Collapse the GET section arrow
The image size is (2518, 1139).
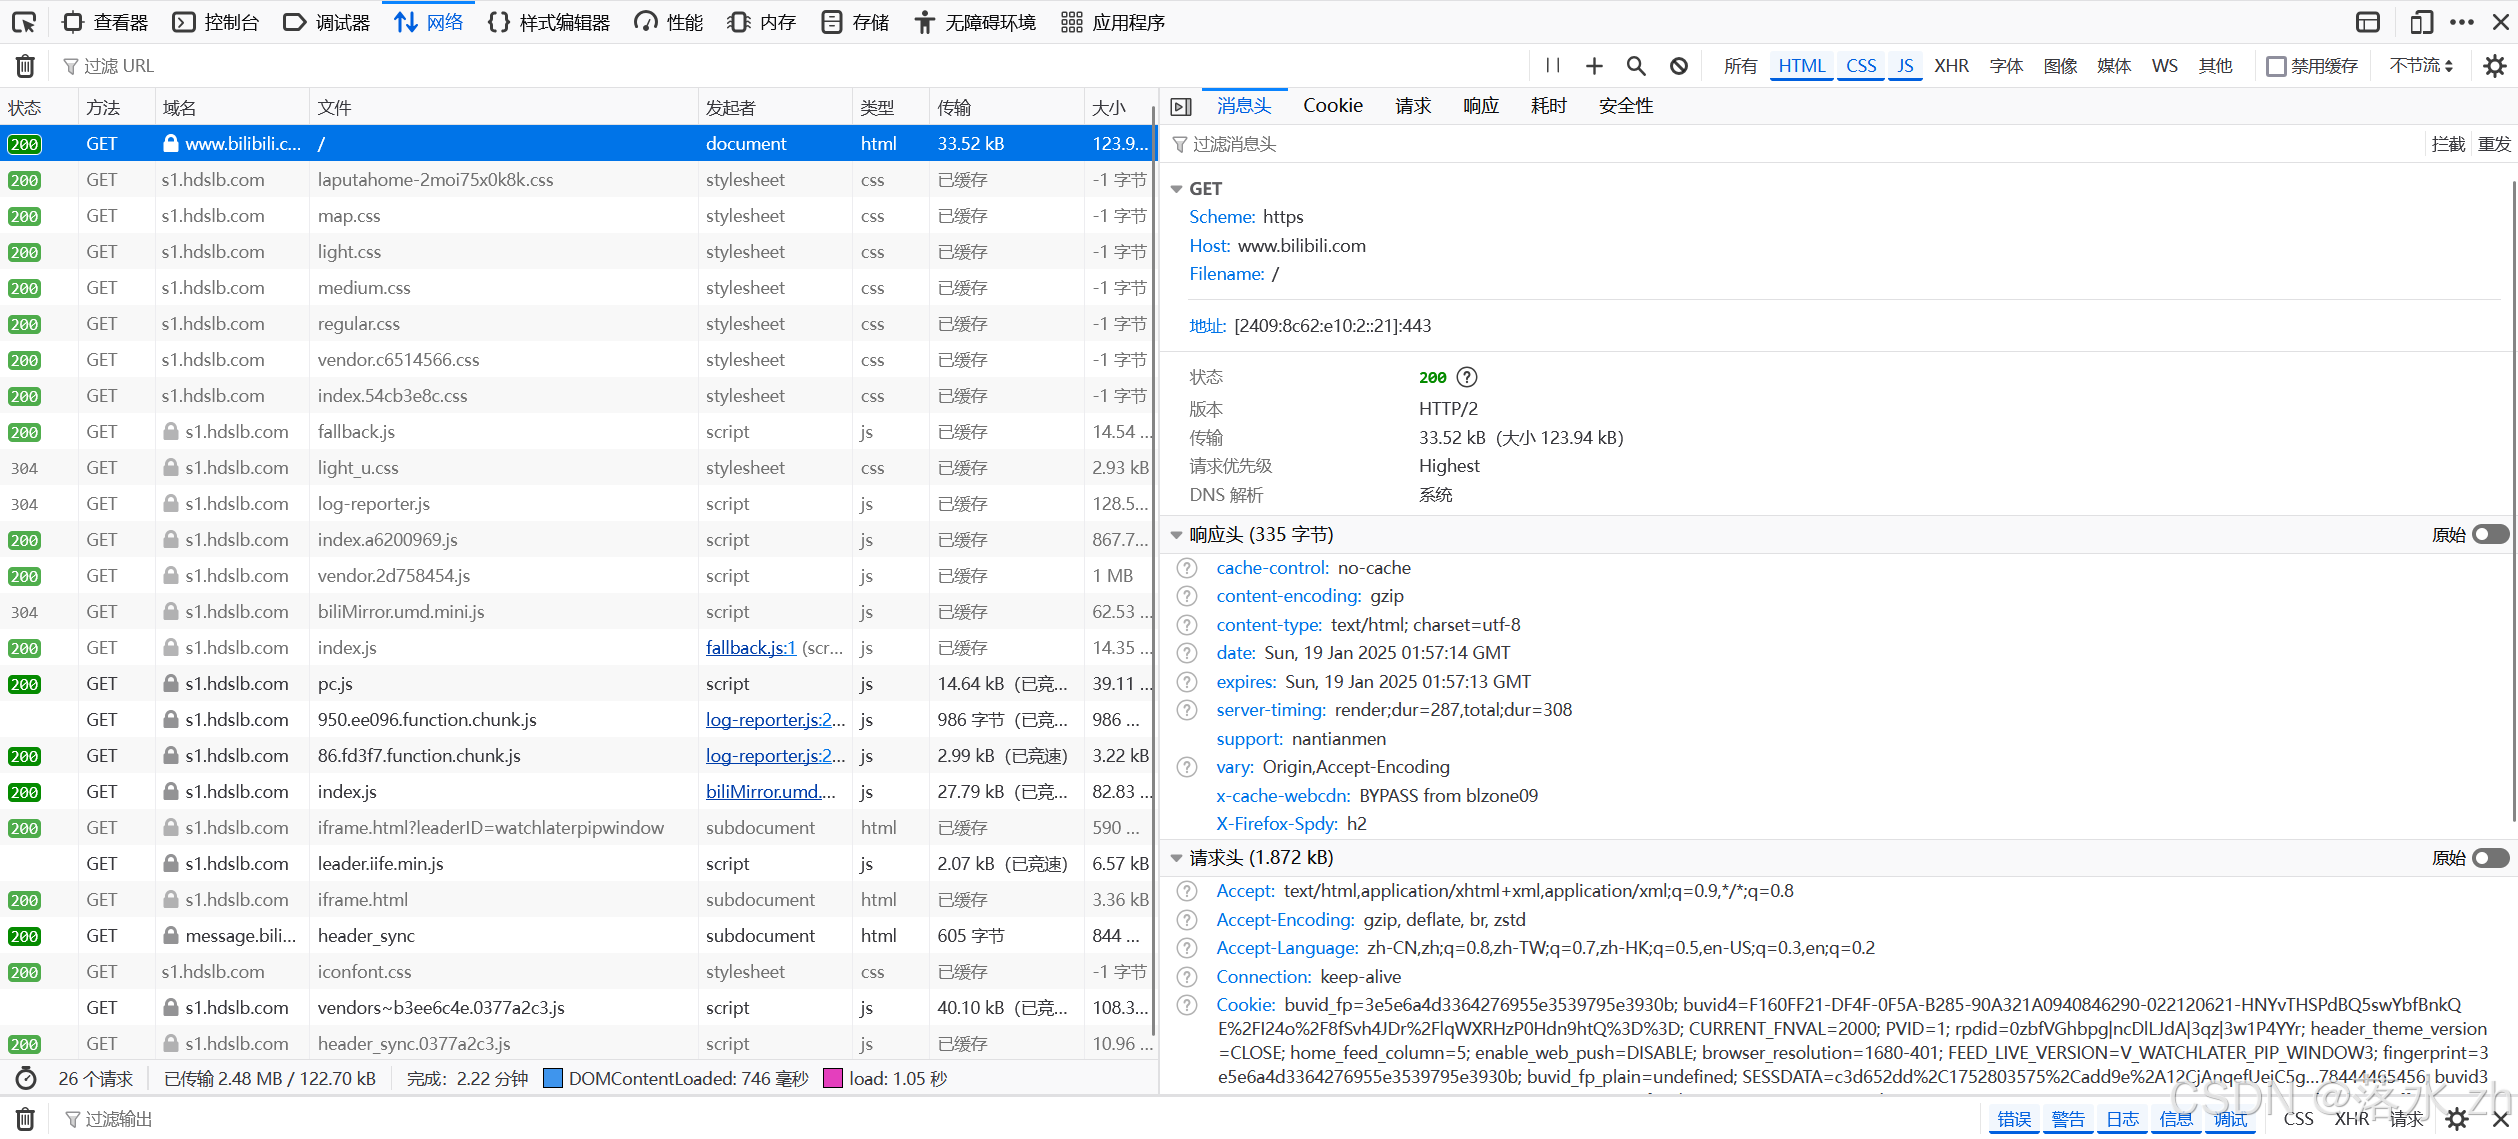(x=1177, y=189)
